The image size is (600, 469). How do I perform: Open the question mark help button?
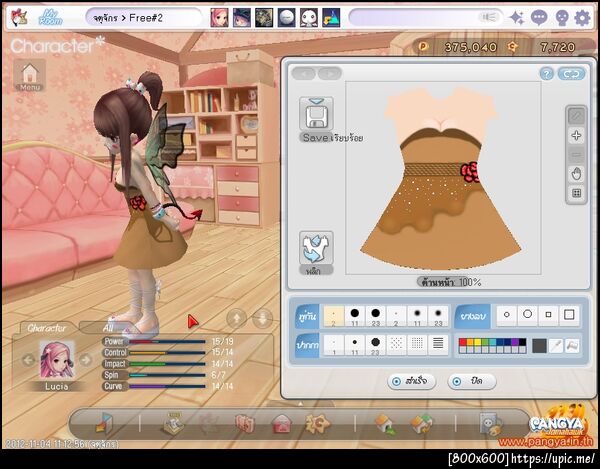(547, 73)
